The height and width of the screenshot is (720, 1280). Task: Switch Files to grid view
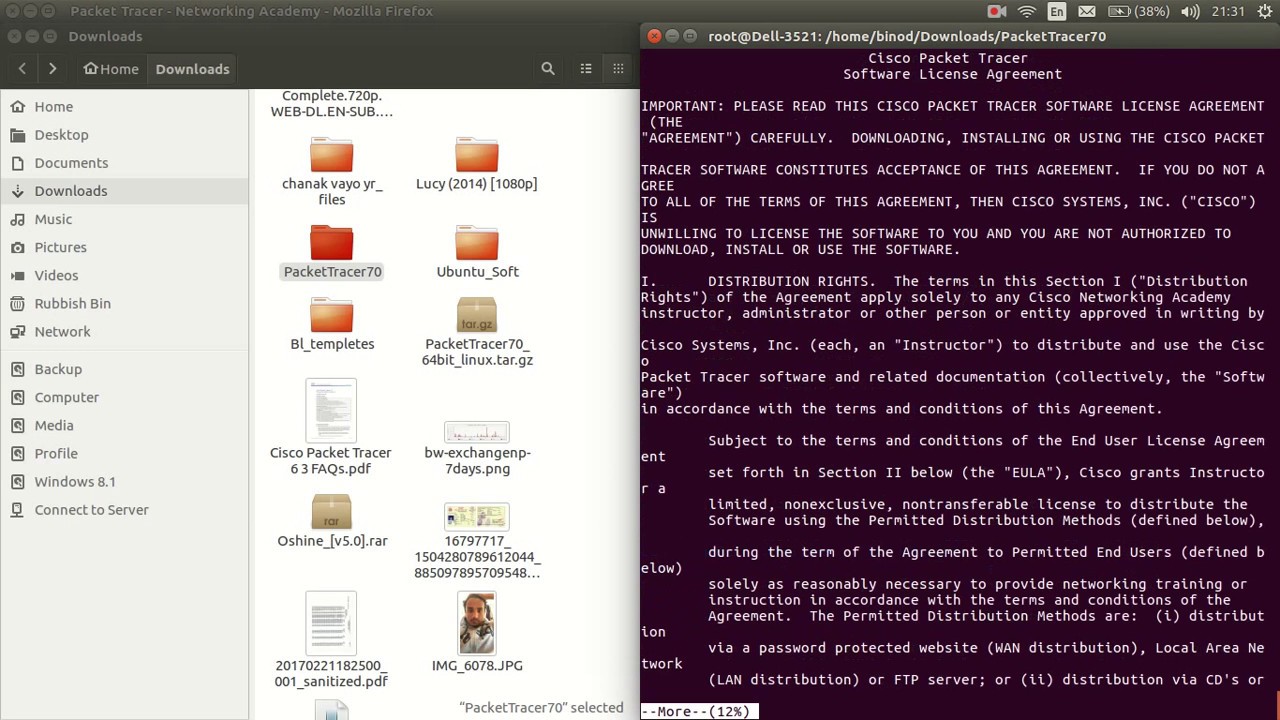click(x=618, y=69)
